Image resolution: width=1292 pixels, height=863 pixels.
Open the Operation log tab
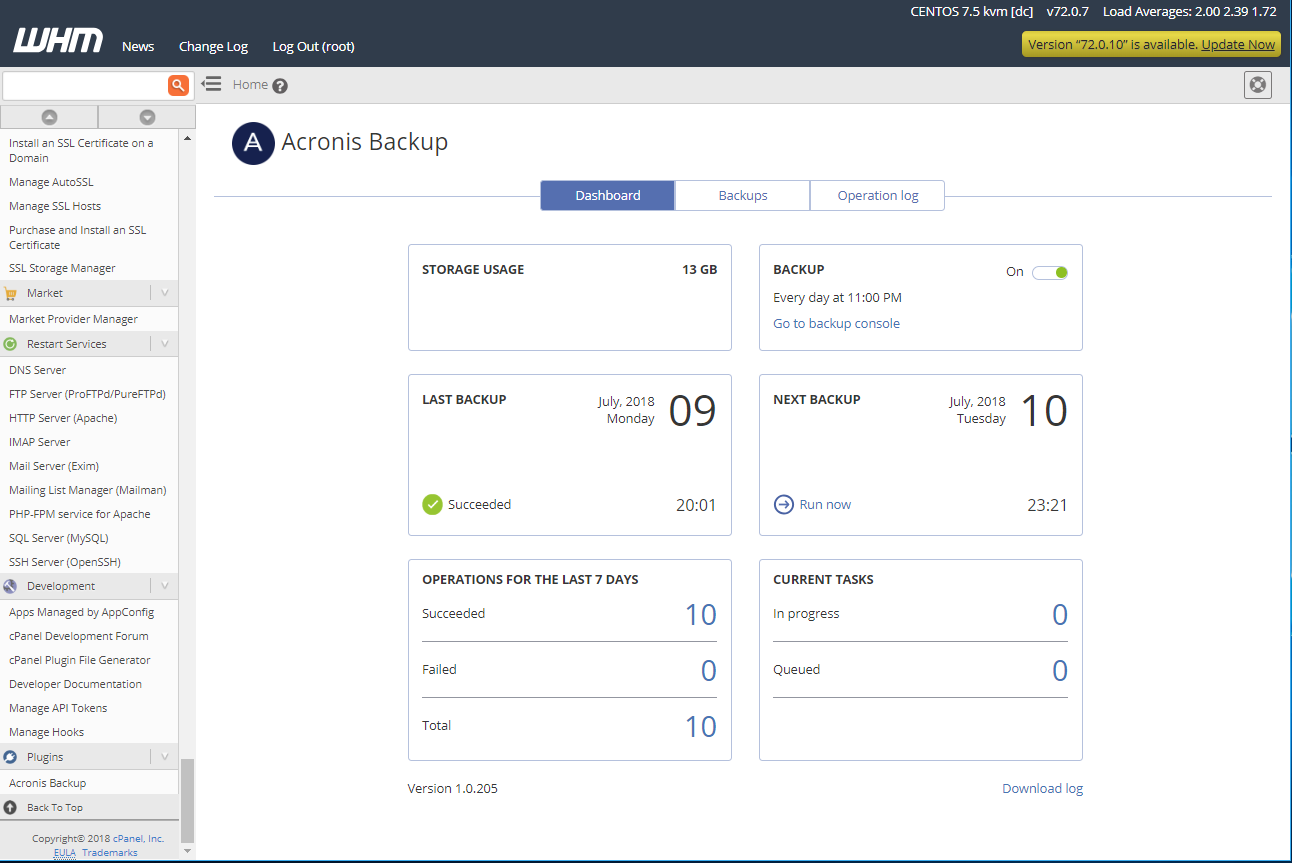(878, 195)
